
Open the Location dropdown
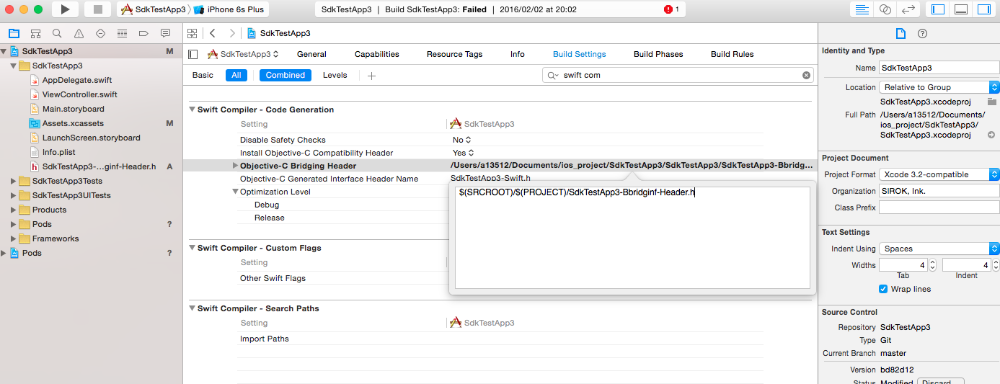(x=939, y=87)
